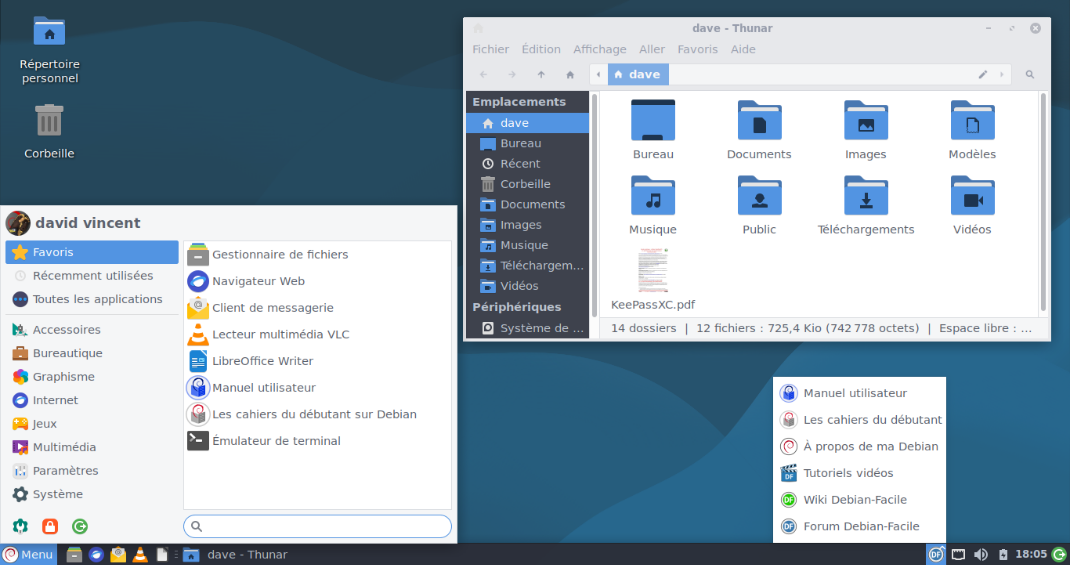Viewport: 1070px width, 565px height.
Task: Select the Favoris category in menu
Action: pyautogui.click(x=92, y=252)
